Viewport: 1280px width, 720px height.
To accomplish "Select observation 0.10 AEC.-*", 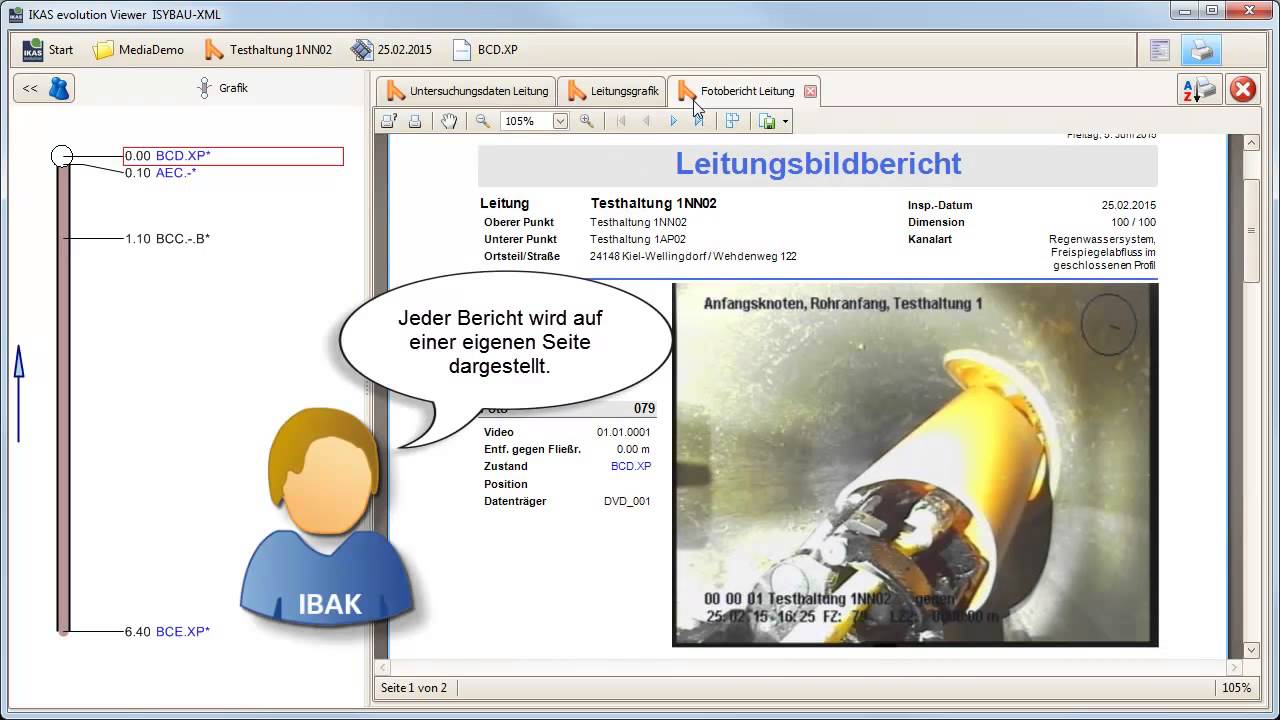I will coord(160,173).
